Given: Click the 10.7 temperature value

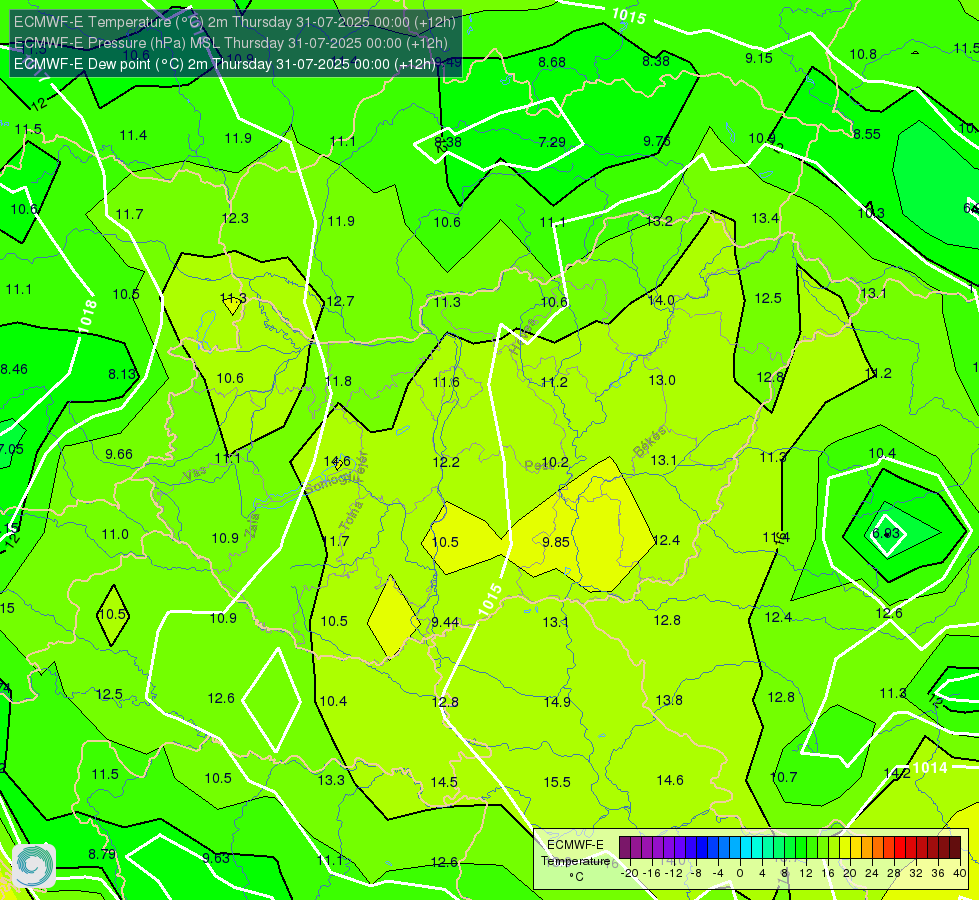Looking at the screenshot, I should [x=784, y=777].
